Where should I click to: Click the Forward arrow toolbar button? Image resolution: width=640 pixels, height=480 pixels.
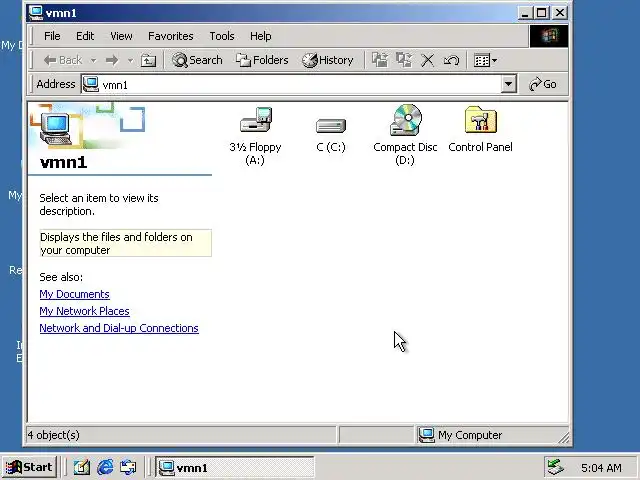point(112,60)
